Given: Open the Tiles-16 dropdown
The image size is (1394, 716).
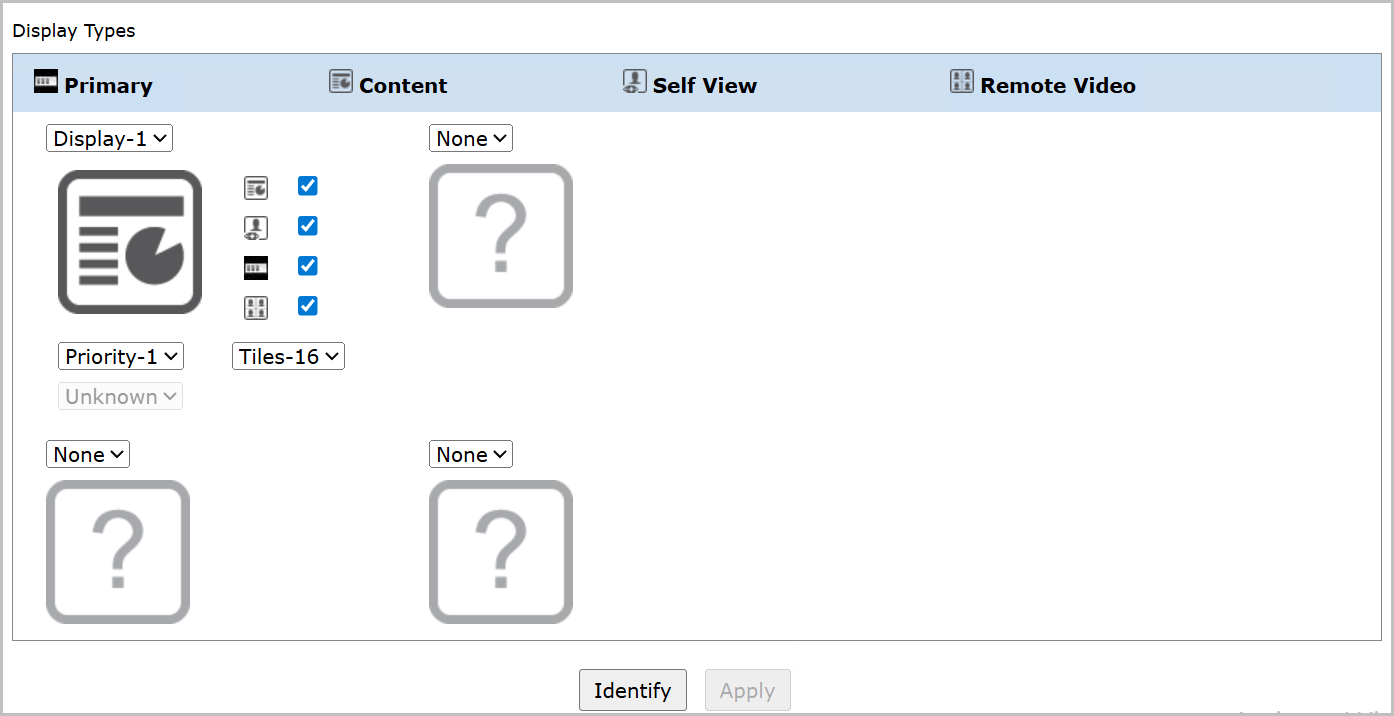Looking at the screenshot, I should pyautogui.click(x=288, y=356).
